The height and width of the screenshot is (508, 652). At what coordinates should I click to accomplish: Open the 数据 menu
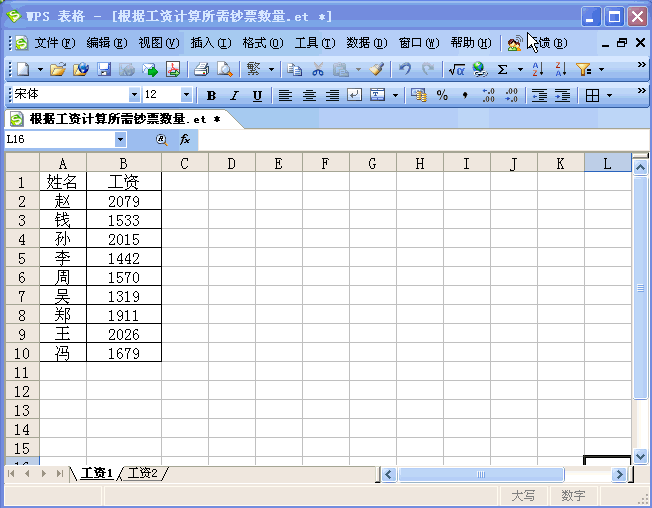click(x=366, y=43)
